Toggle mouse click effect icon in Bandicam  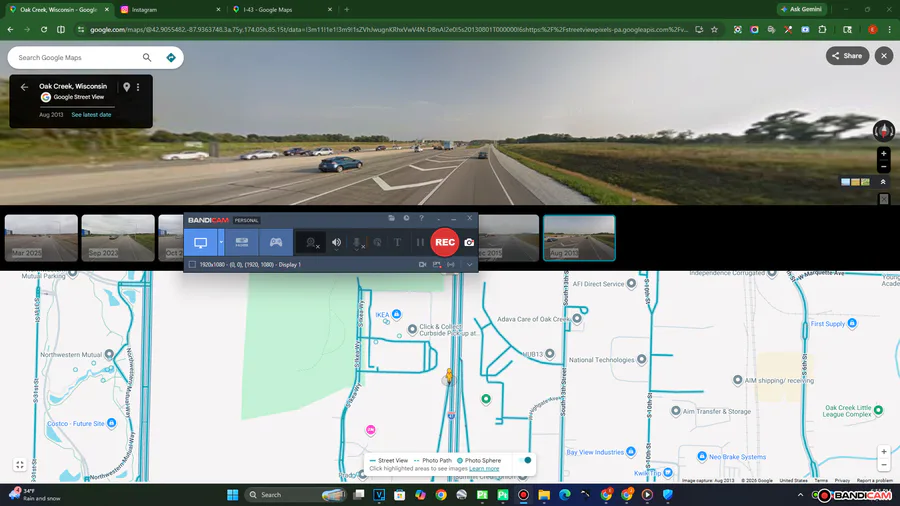[377, 243]
